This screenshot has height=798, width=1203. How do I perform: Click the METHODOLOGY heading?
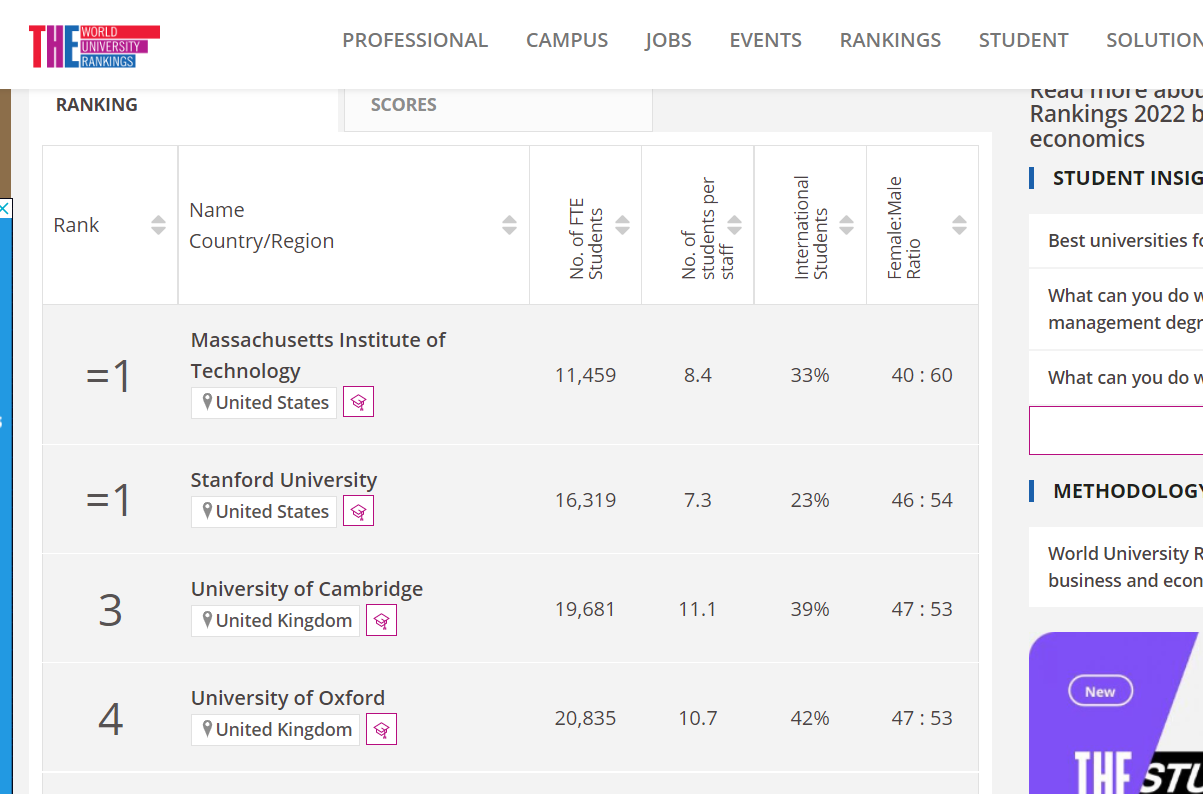(1127, 491)
